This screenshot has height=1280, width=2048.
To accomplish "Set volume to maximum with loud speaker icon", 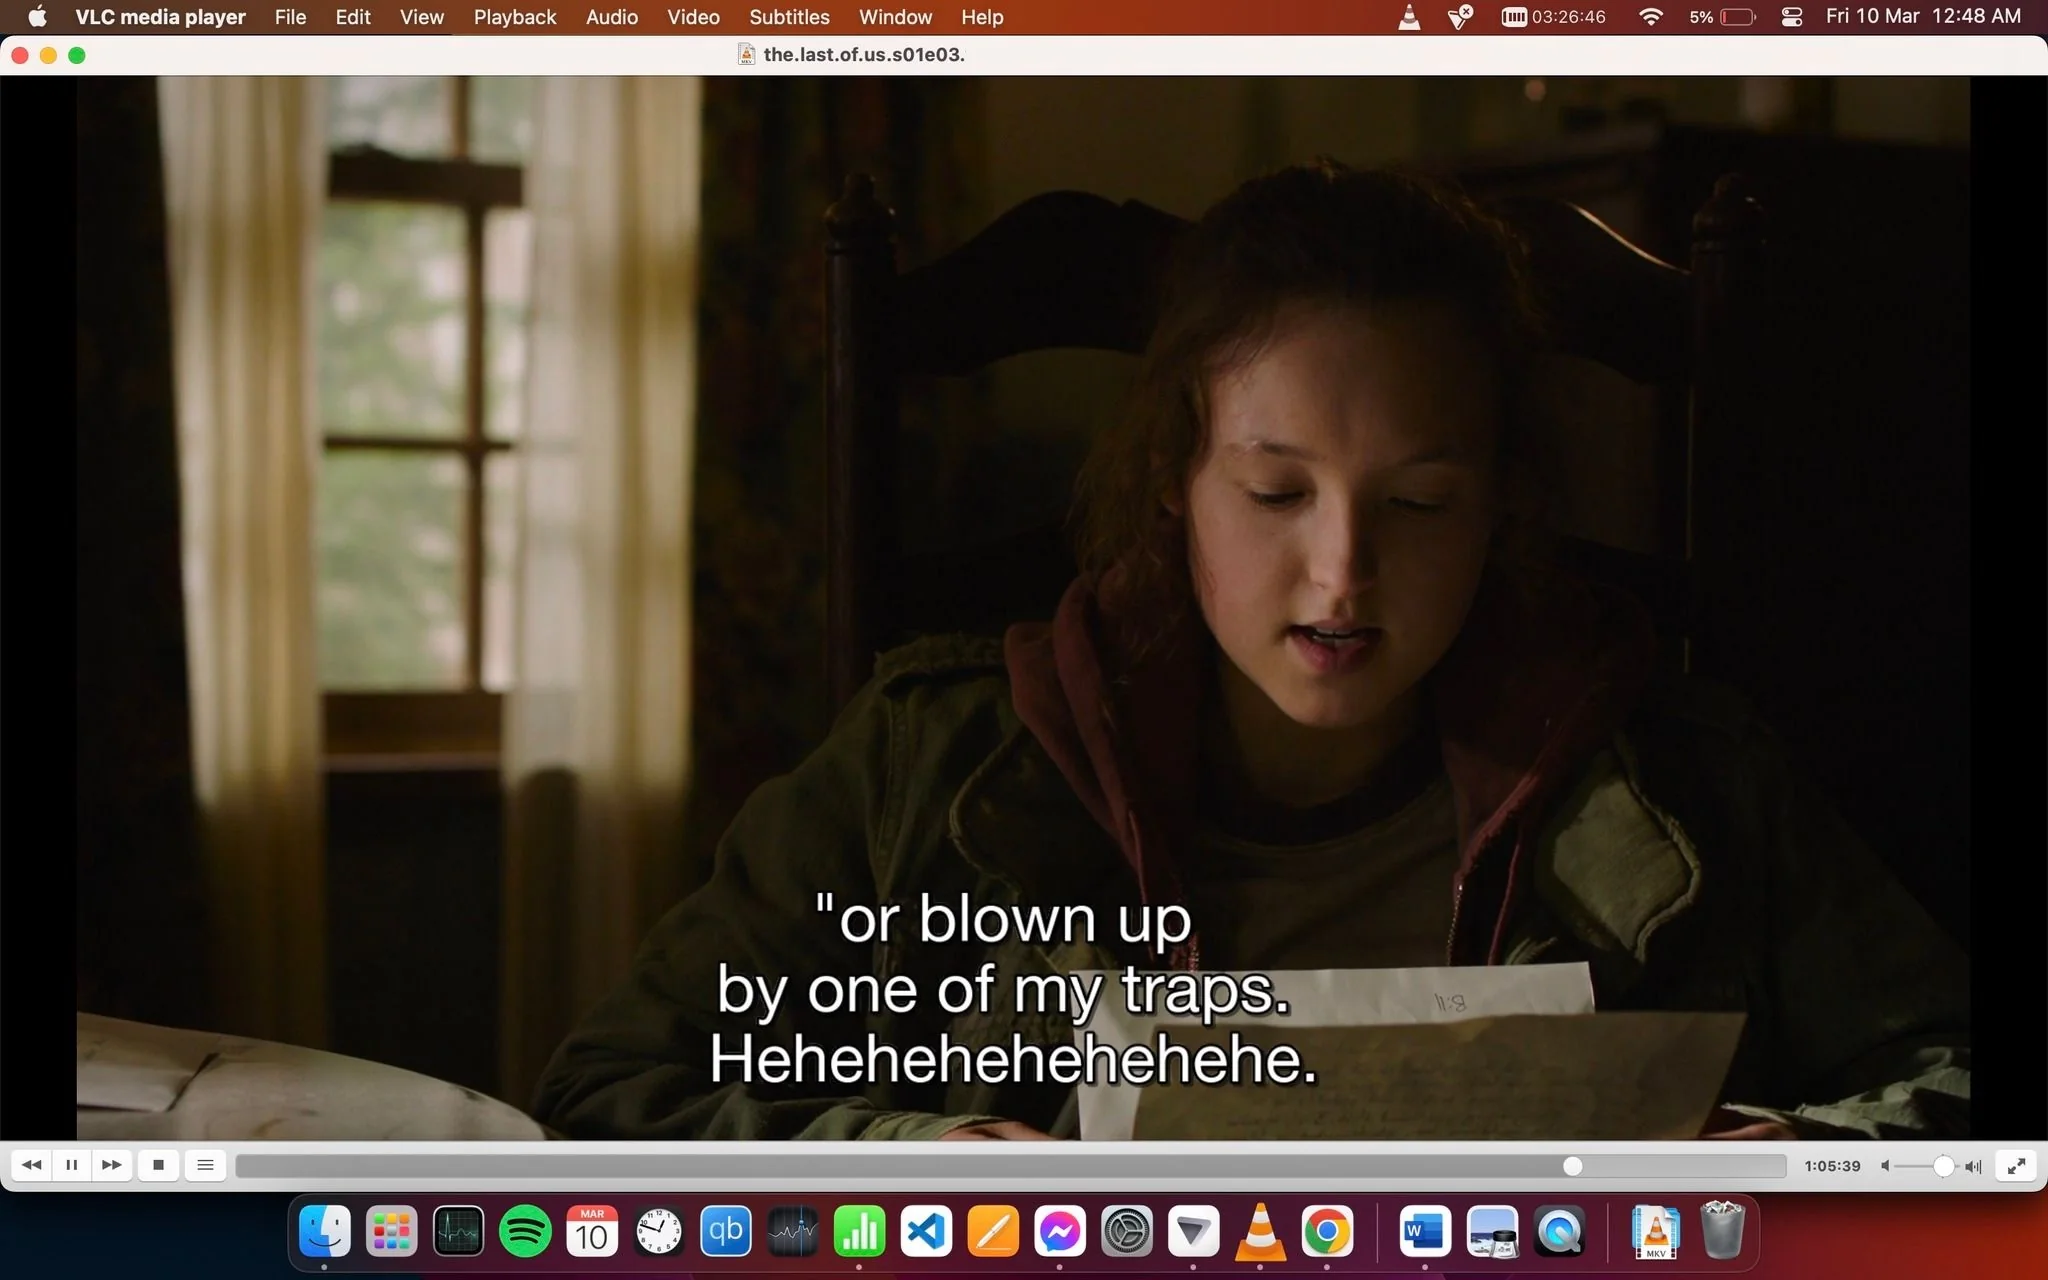I will (x=1973, y=1166).
